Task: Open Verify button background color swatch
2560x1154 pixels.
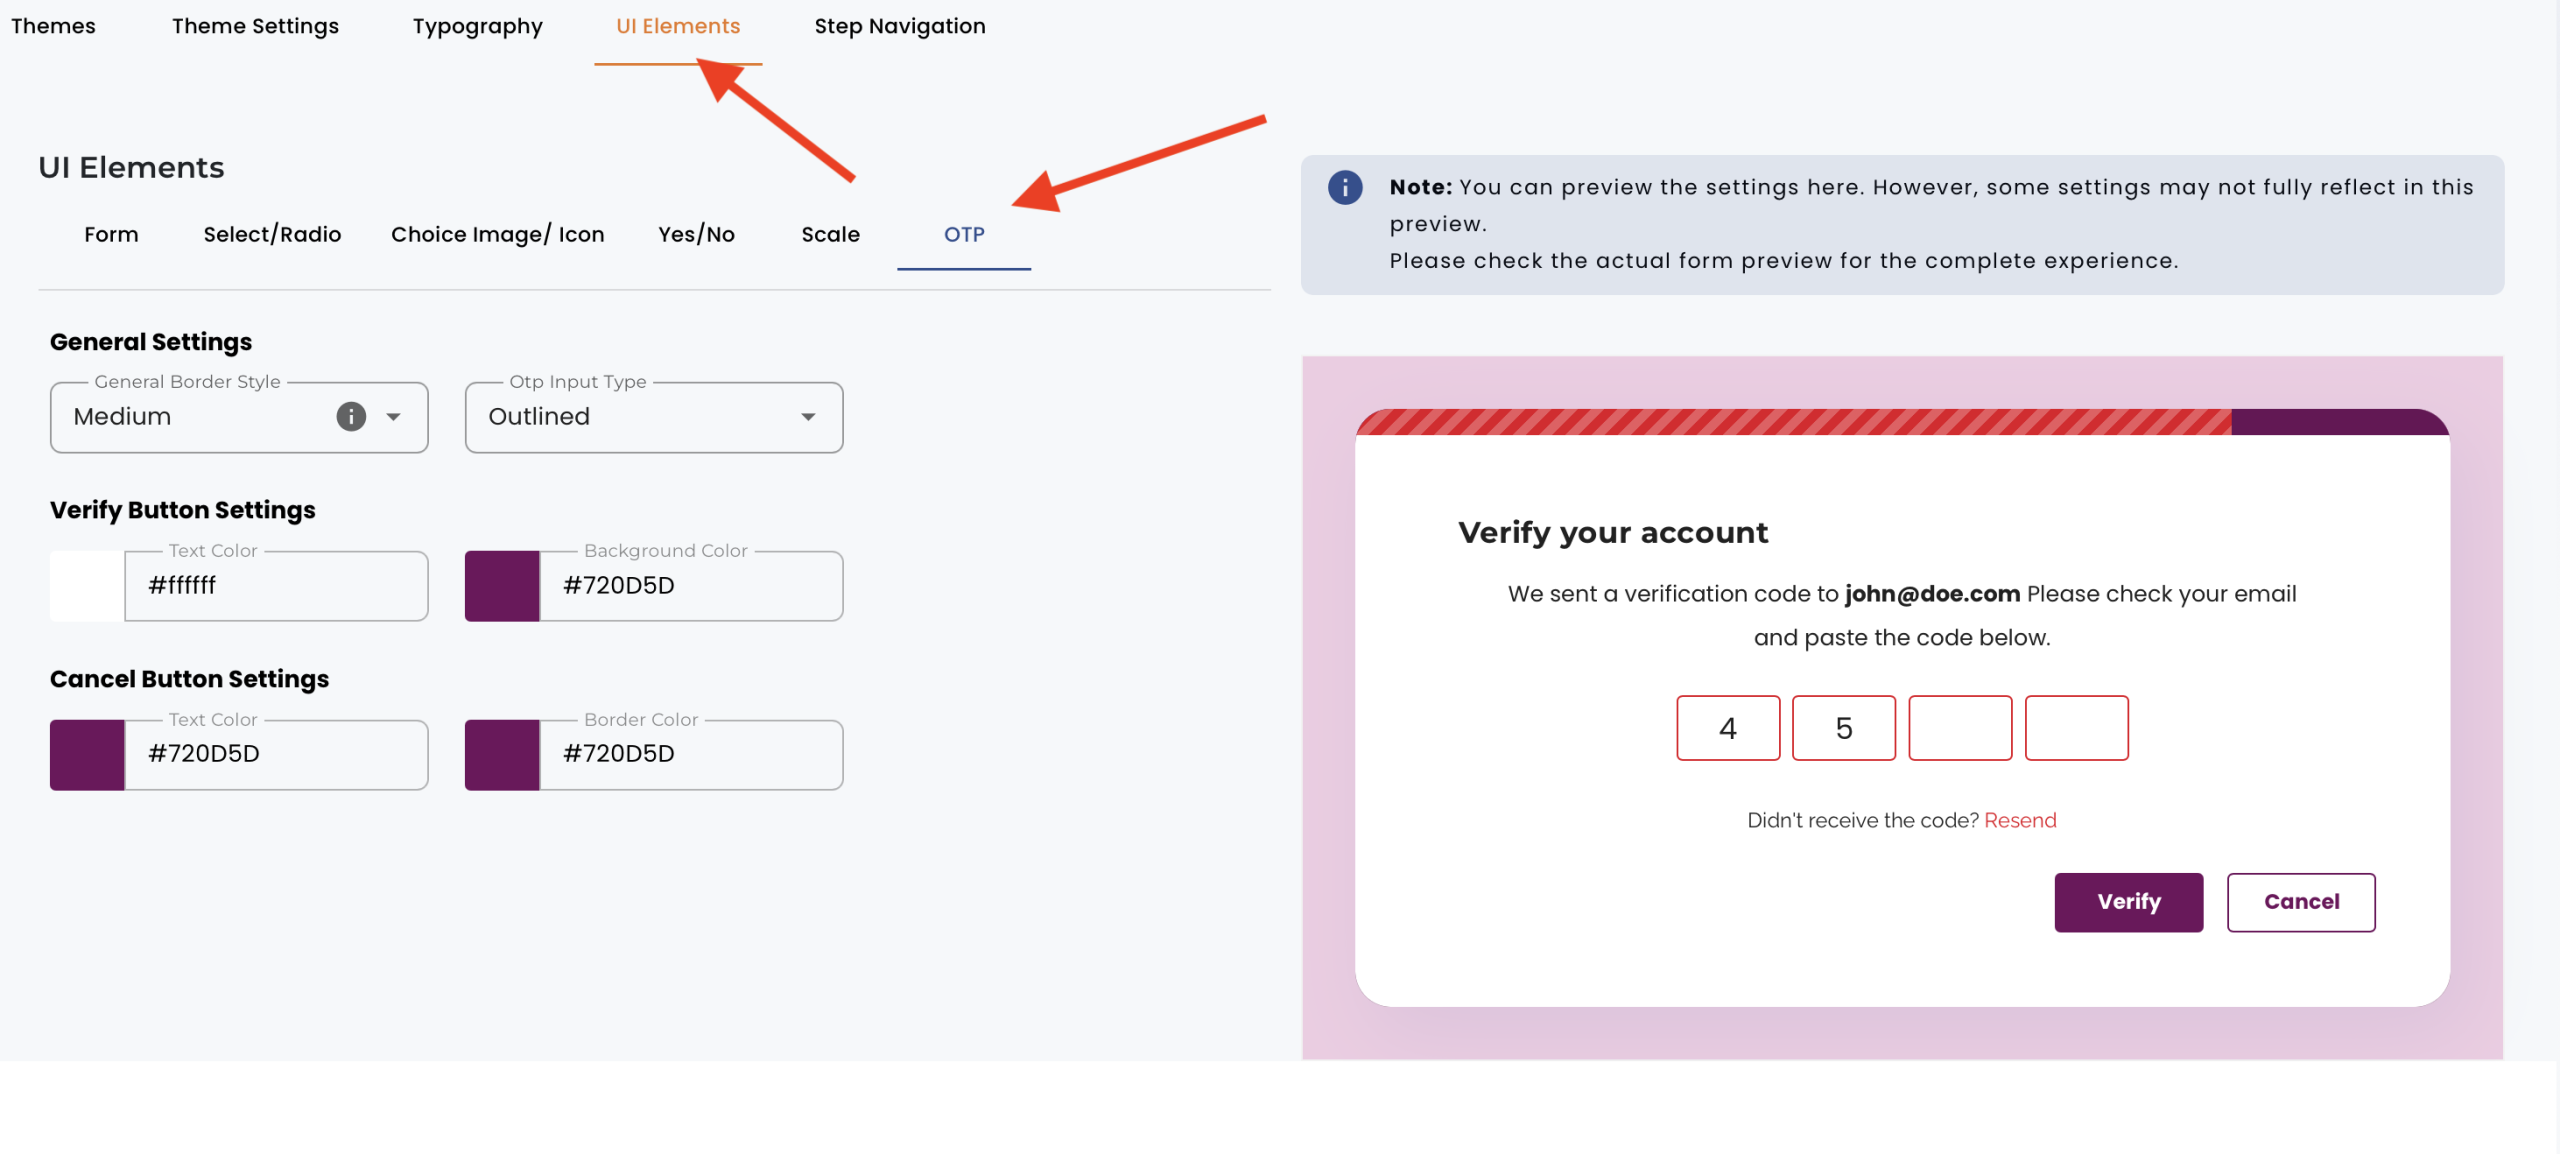Action: pos(502,586)
